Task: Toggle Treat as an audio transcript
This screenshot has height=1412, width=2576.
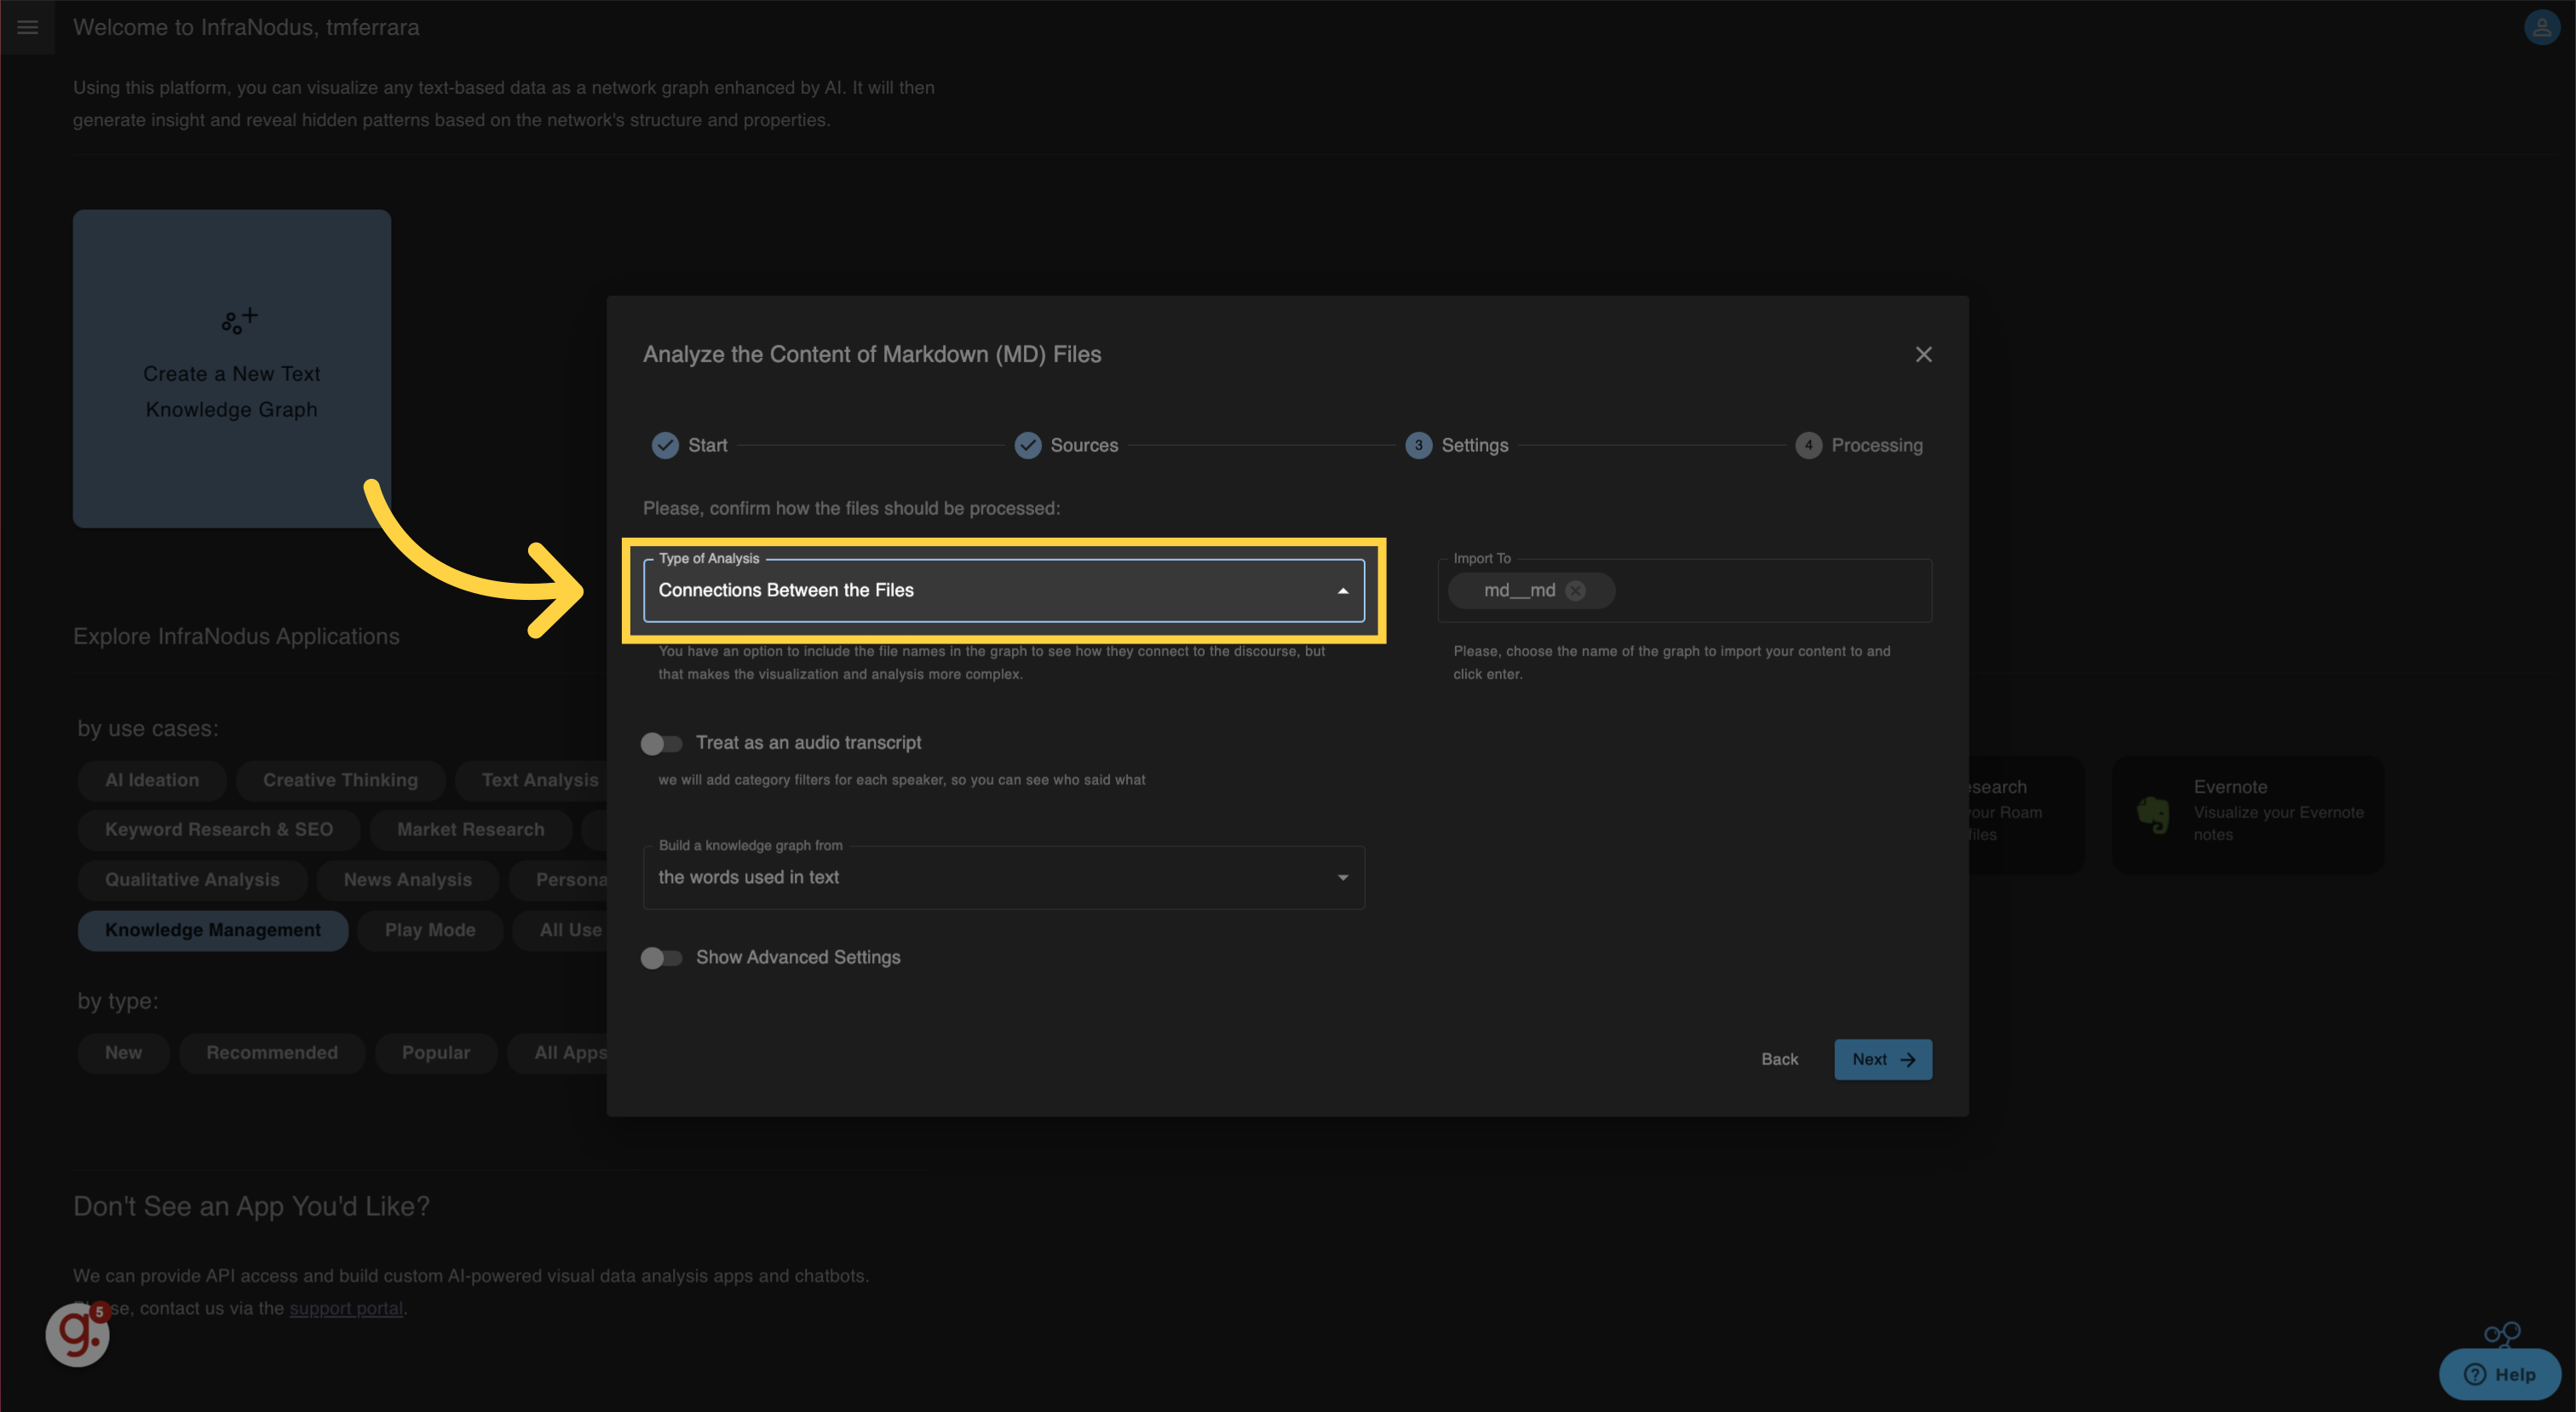Action: coord(661,743)
